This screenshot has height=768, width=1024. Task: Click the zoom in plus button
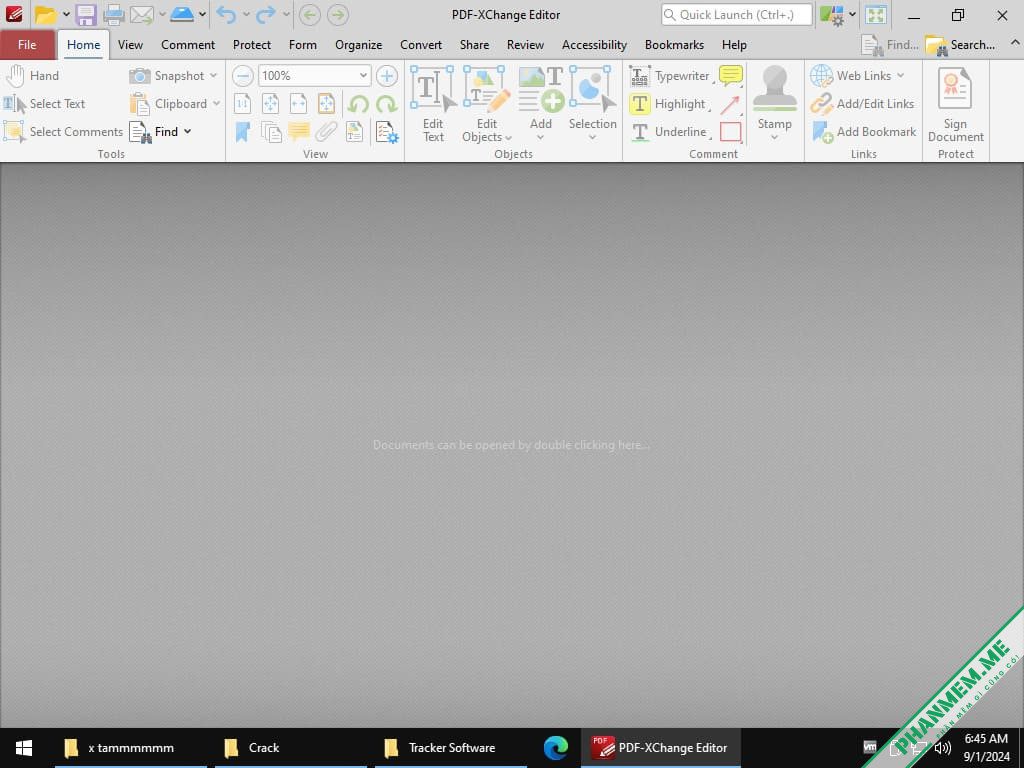coord(387,76)
